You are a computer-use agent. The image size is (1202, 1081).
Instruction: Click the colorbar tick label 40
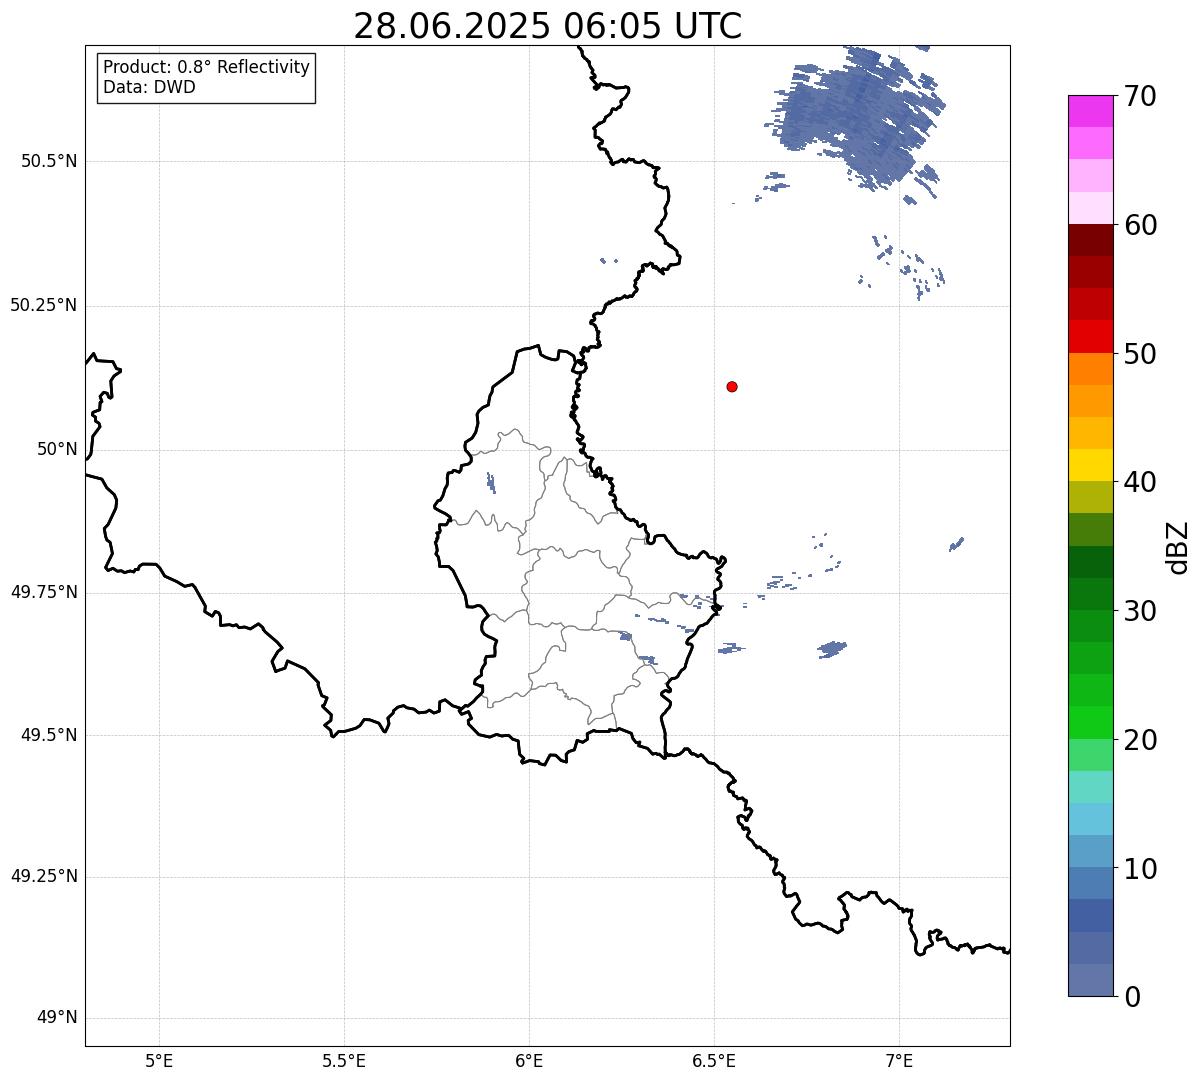pos(1140,482)
